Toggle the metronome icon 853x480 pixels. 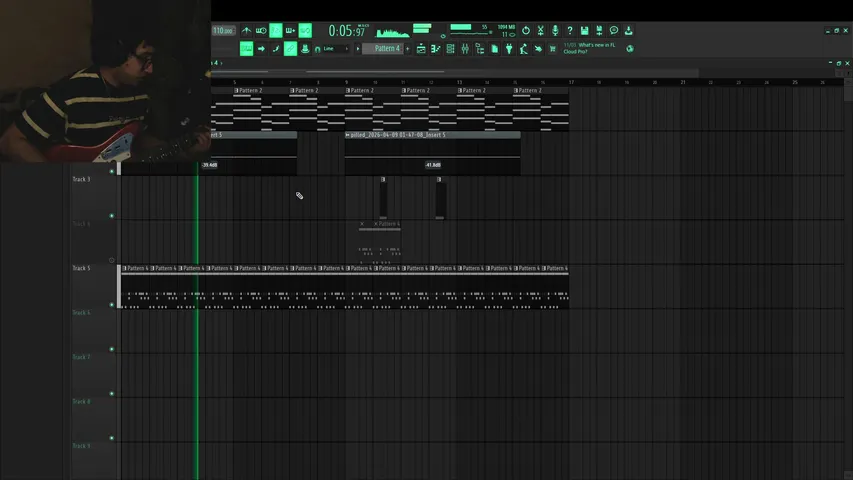(x=246, y=30)
